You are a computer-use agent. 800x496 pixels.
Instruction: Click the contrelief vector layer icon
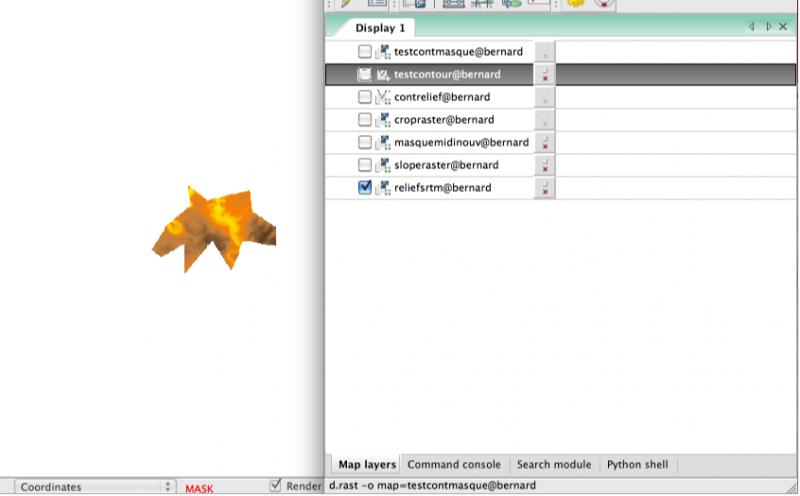pyautogui.click(x=382, y=97)
